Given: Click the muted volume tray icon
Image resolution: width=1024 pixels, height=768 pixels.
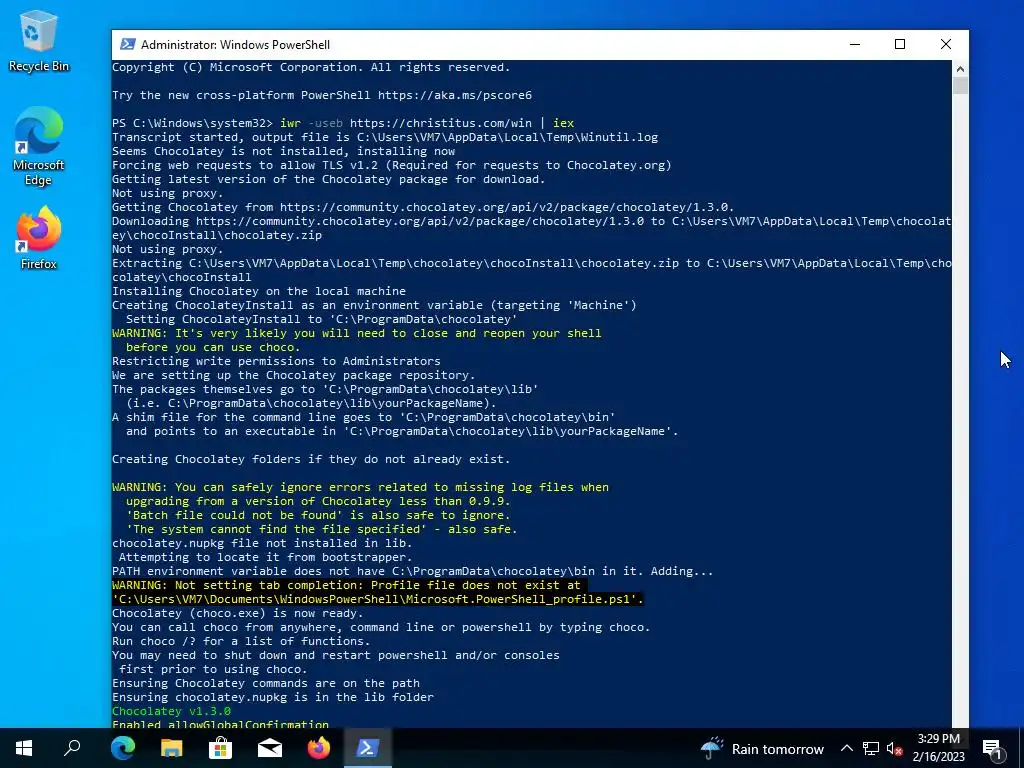Looking at the screenshot, I should (x=894, y=748).
